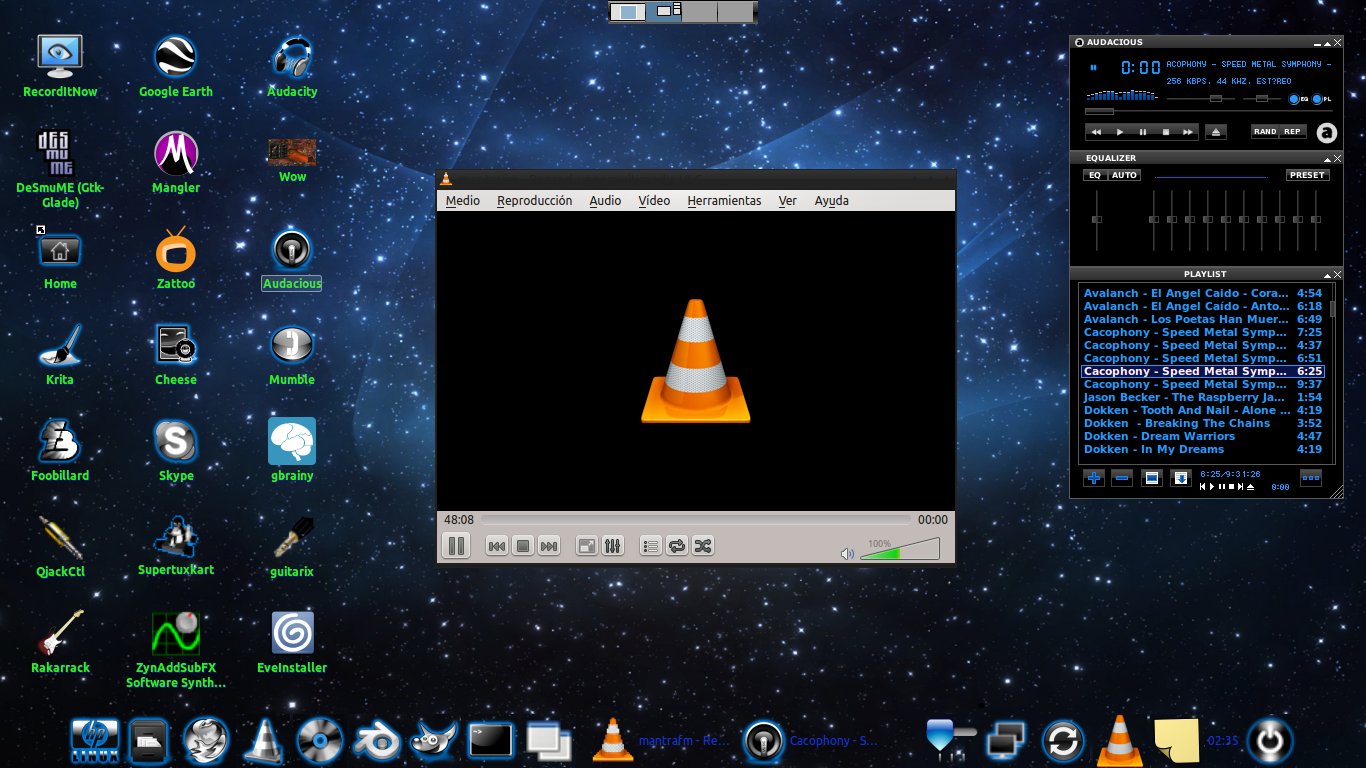Screen dimensions: 1366x768
Task: Shade the Playlist window with arrow
Action: click(x=1328, y=274)
